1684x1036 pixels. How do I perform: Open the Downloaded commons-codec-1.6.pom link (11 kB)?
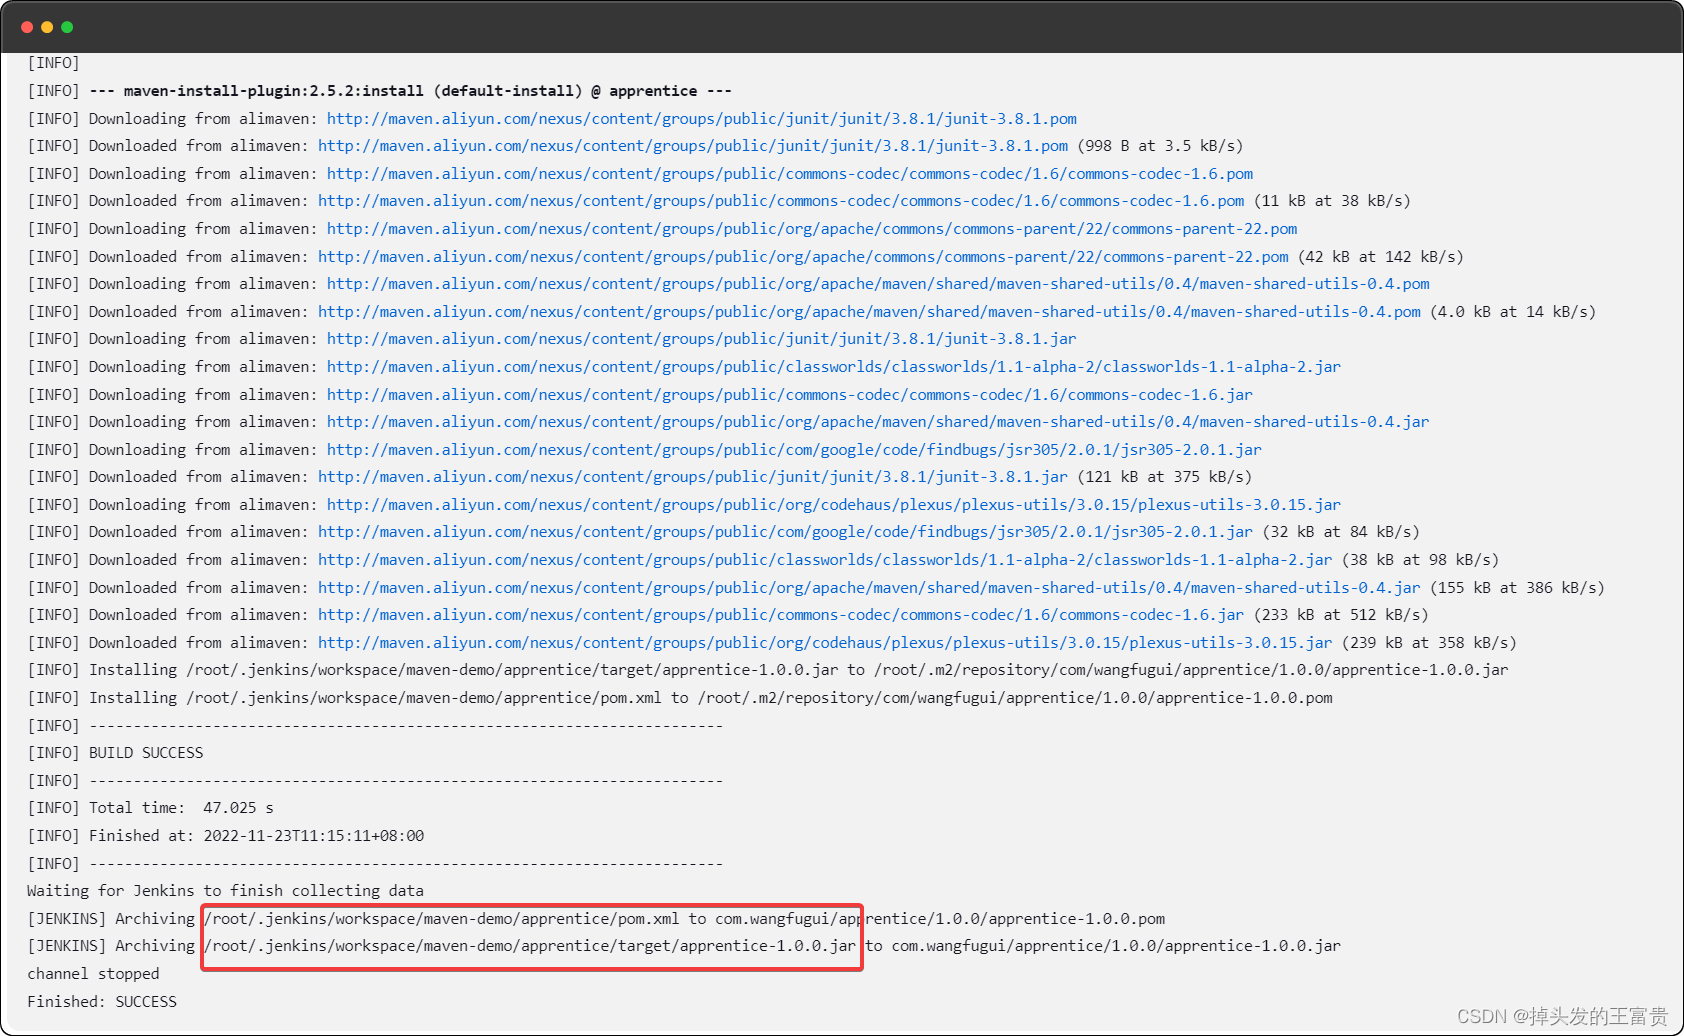781,201
